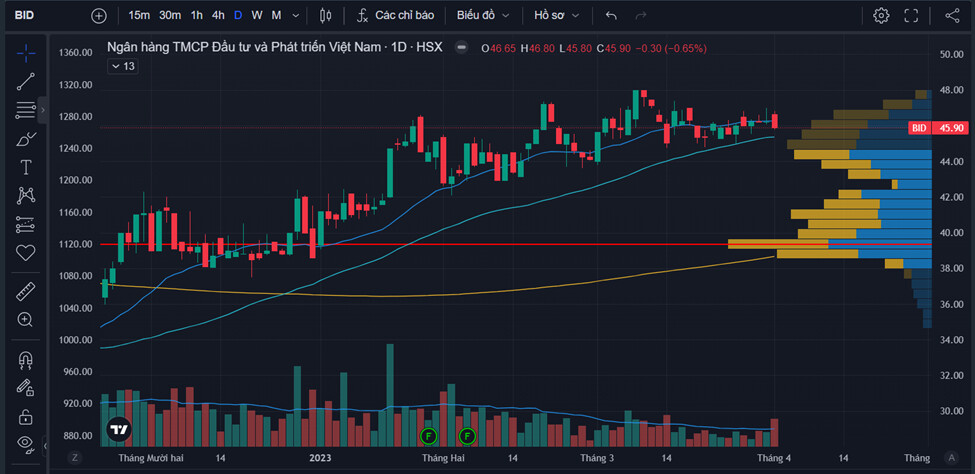Open the candlestick chart style picker

tap(325, 16)
